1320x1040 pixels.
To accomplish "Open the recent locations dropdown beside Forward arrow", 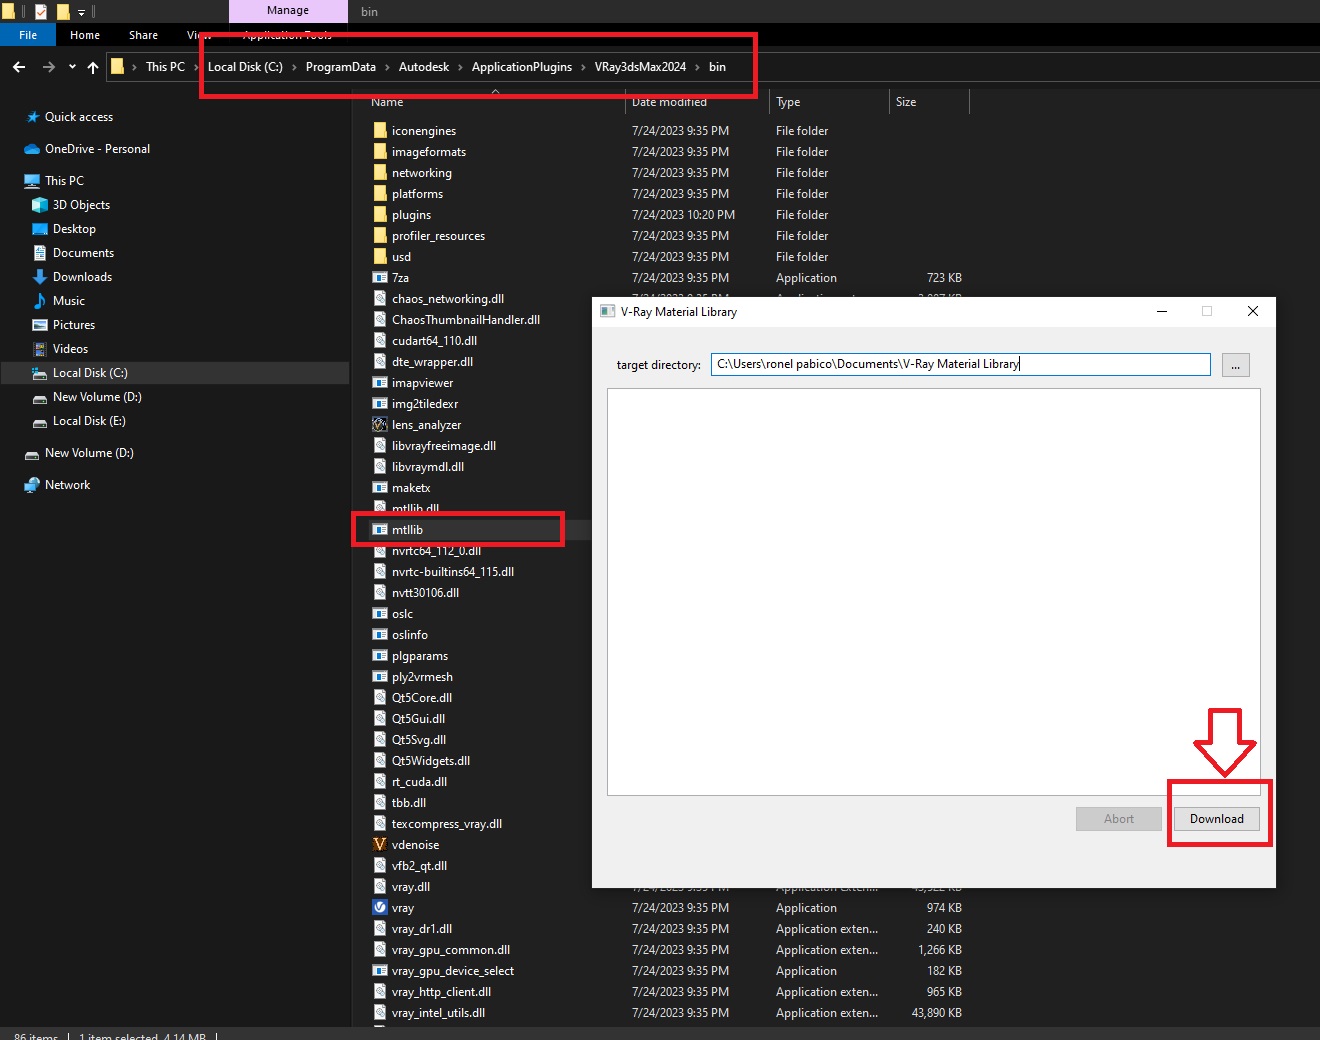I will [70, 66].
